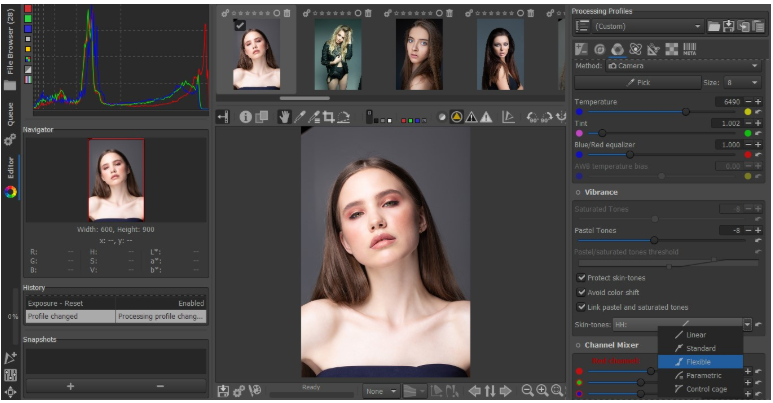This screenshot has height=403, width=773.
Task: Select the Hand navigation tool
Action: pyautogui.click(x=284, y=117)
